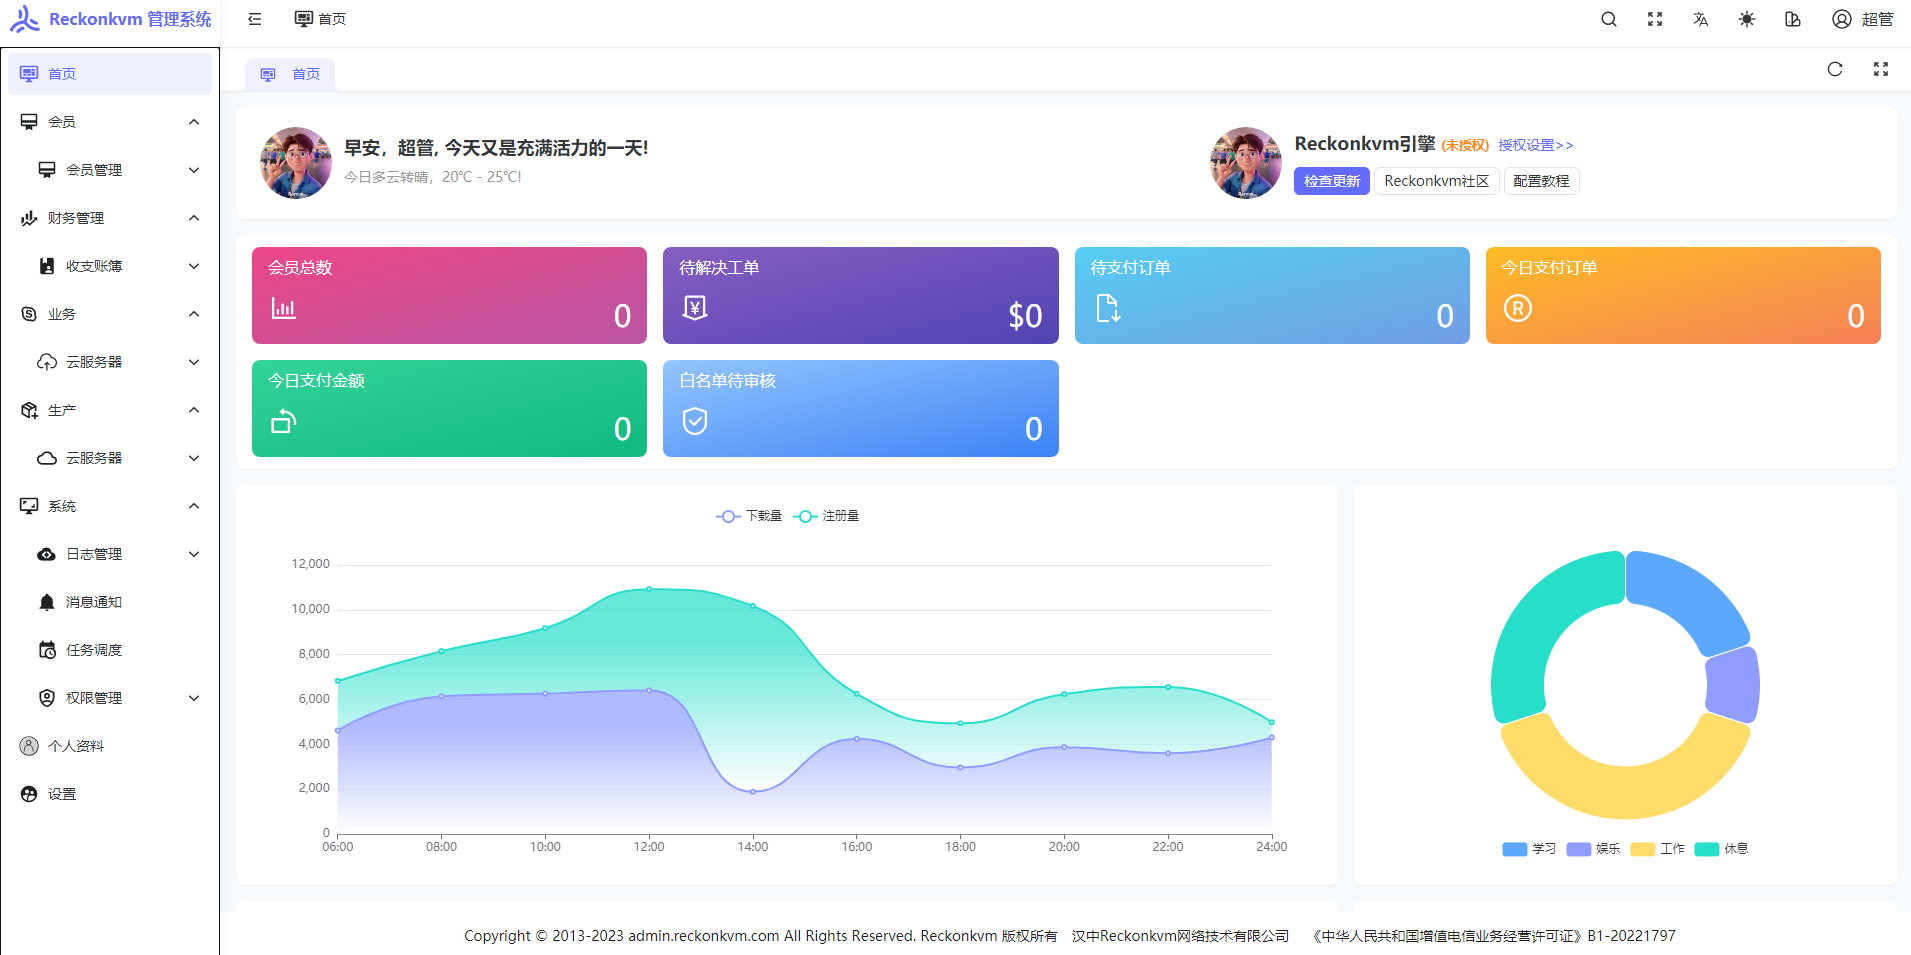
Task: Select the 首页 tab
Action: pyautogui.click(x=291, y=74)
